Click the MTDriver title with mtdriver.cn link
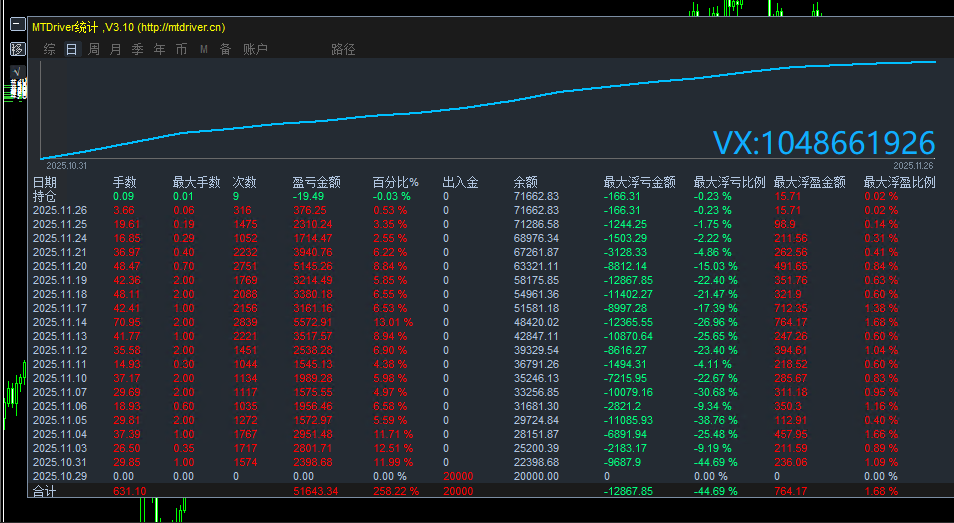 point(125,27)
